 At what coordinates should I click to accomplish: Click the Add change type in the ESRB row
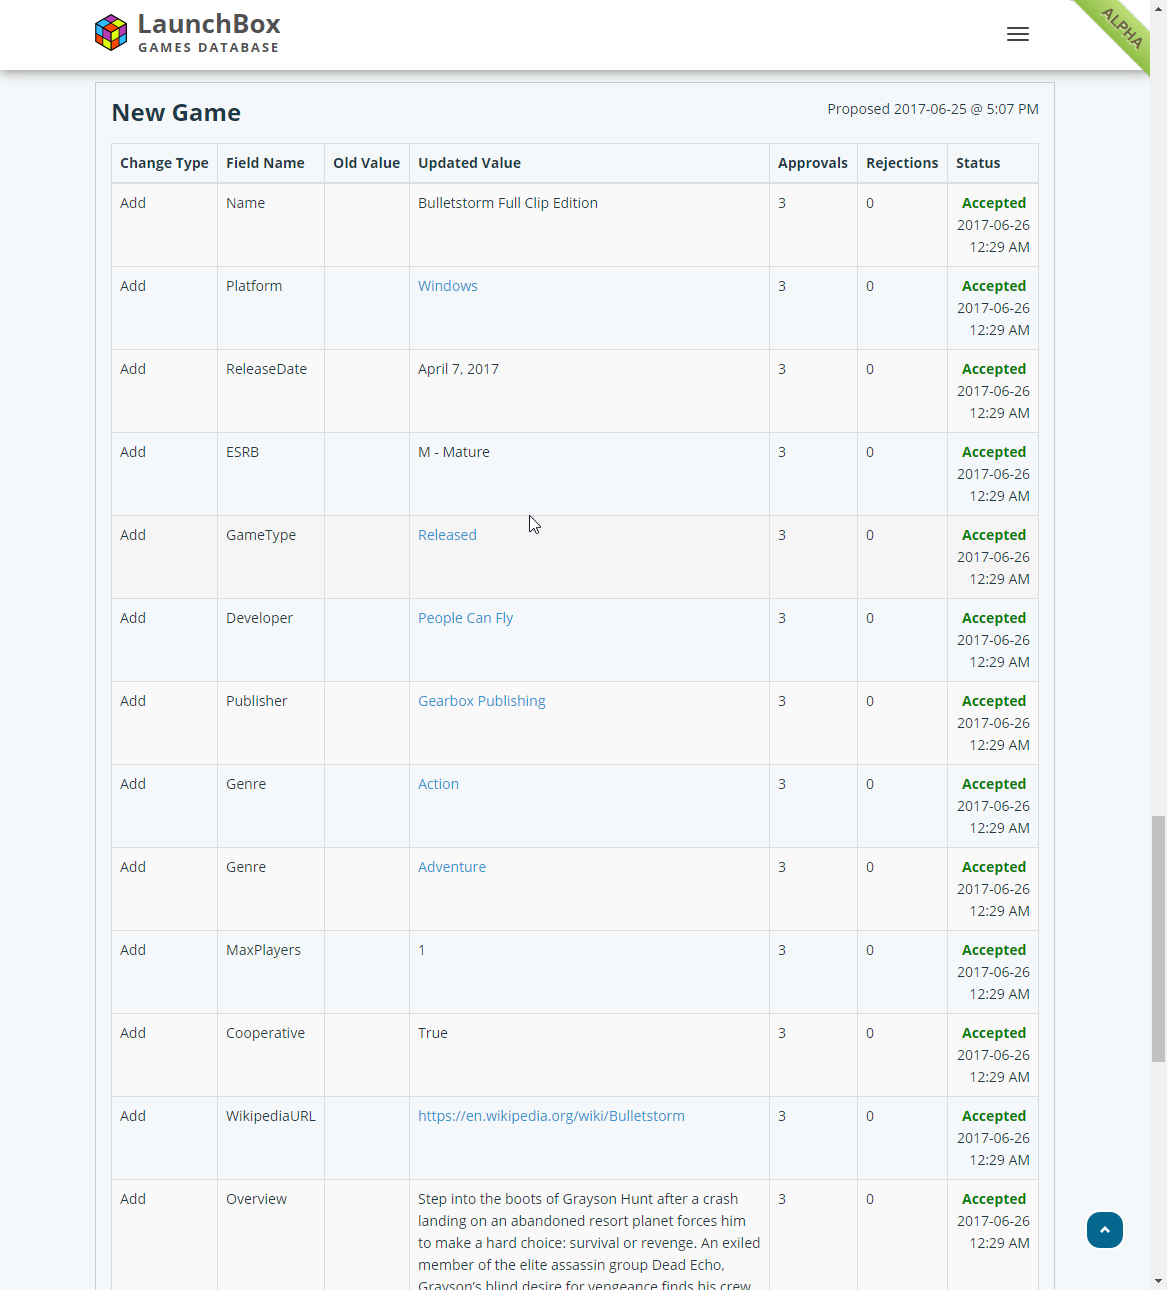[x=133, y=452]
